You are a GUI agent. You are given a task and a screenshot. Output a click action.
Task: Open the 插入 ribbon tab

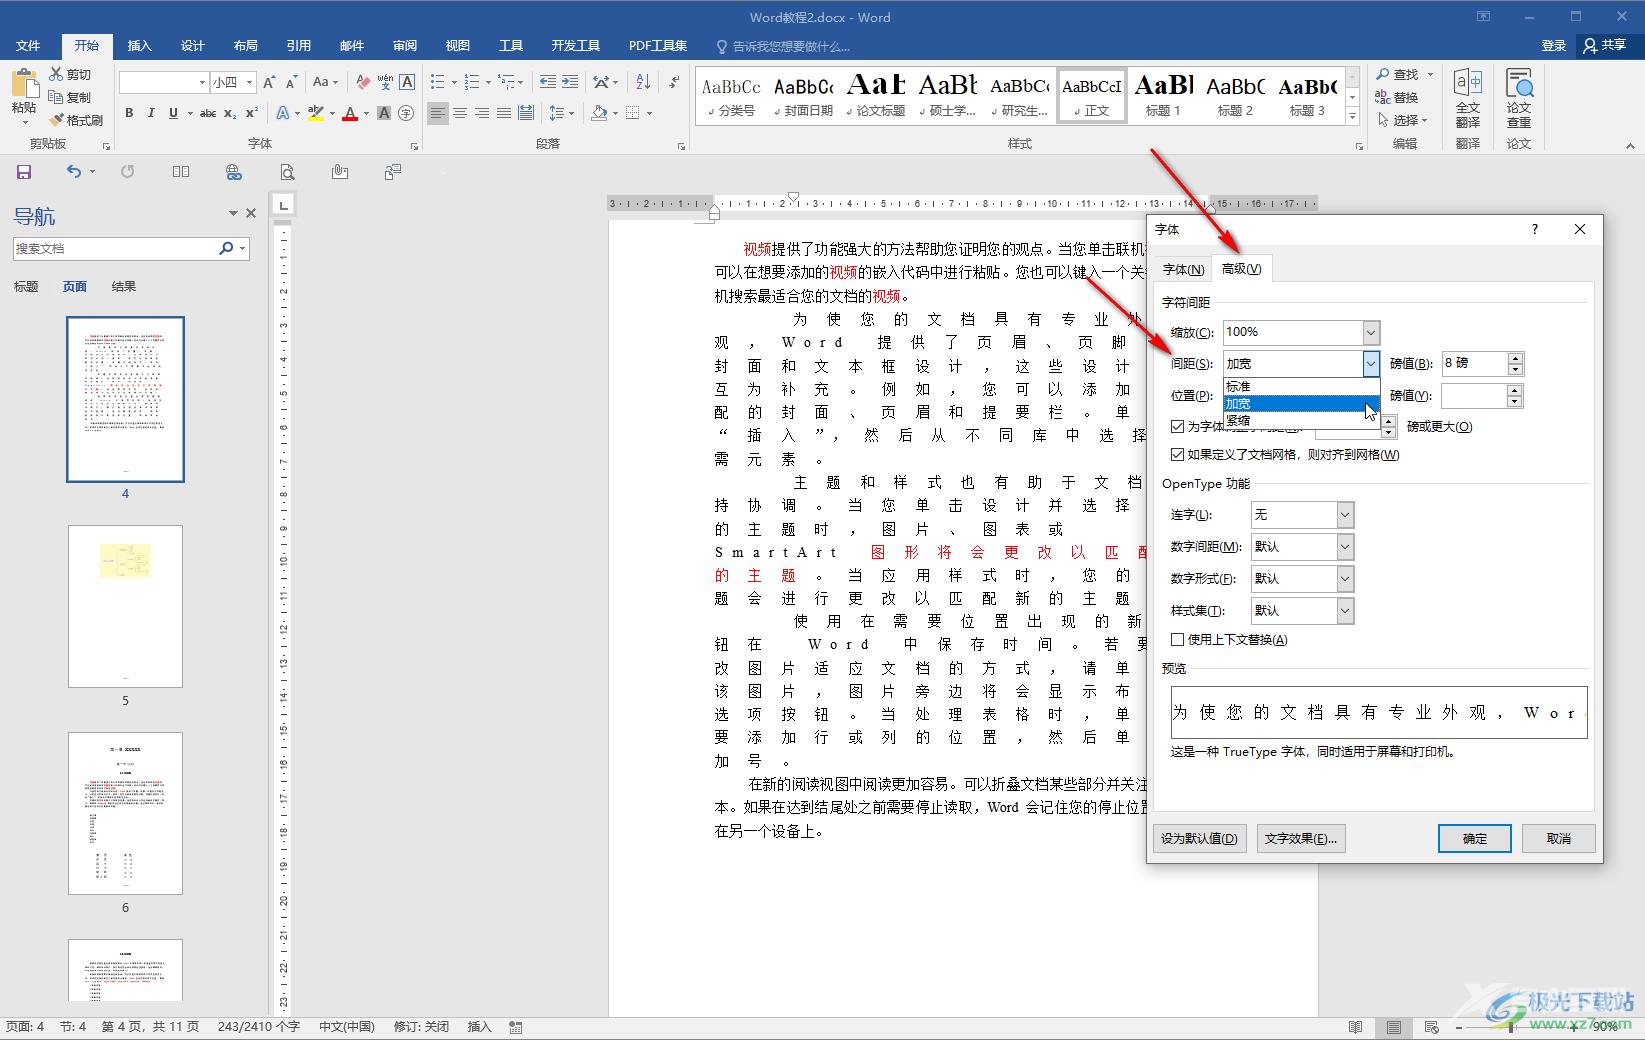click(140, 46)
